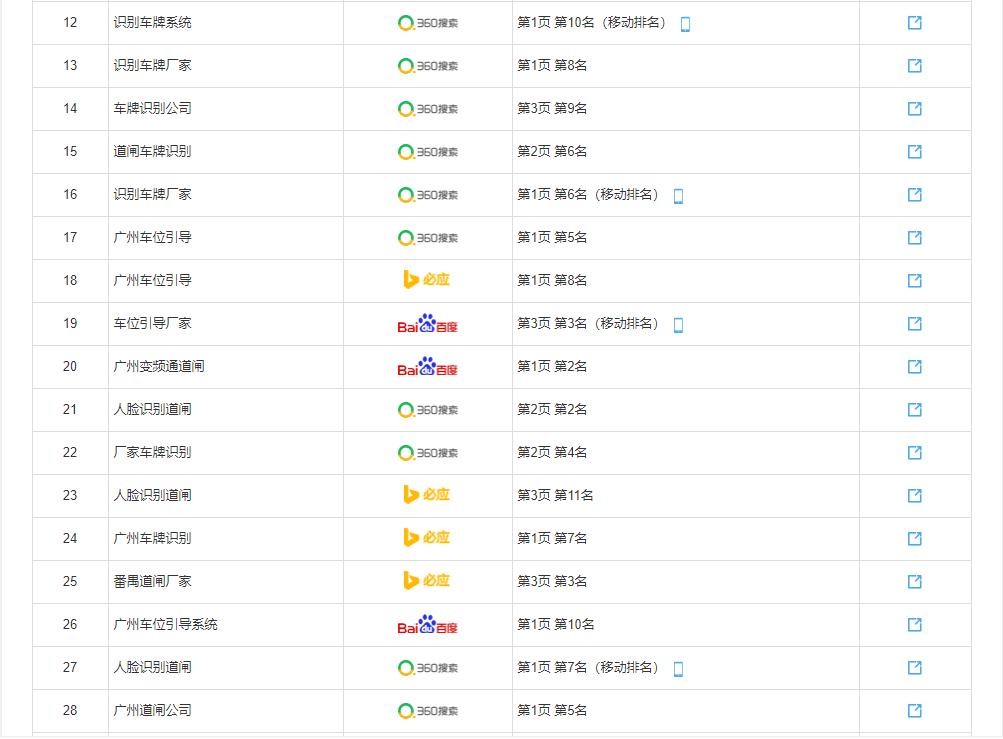
Task: Click the 百度 logo for 广州变频通道闸
Action: coord(427,366)
